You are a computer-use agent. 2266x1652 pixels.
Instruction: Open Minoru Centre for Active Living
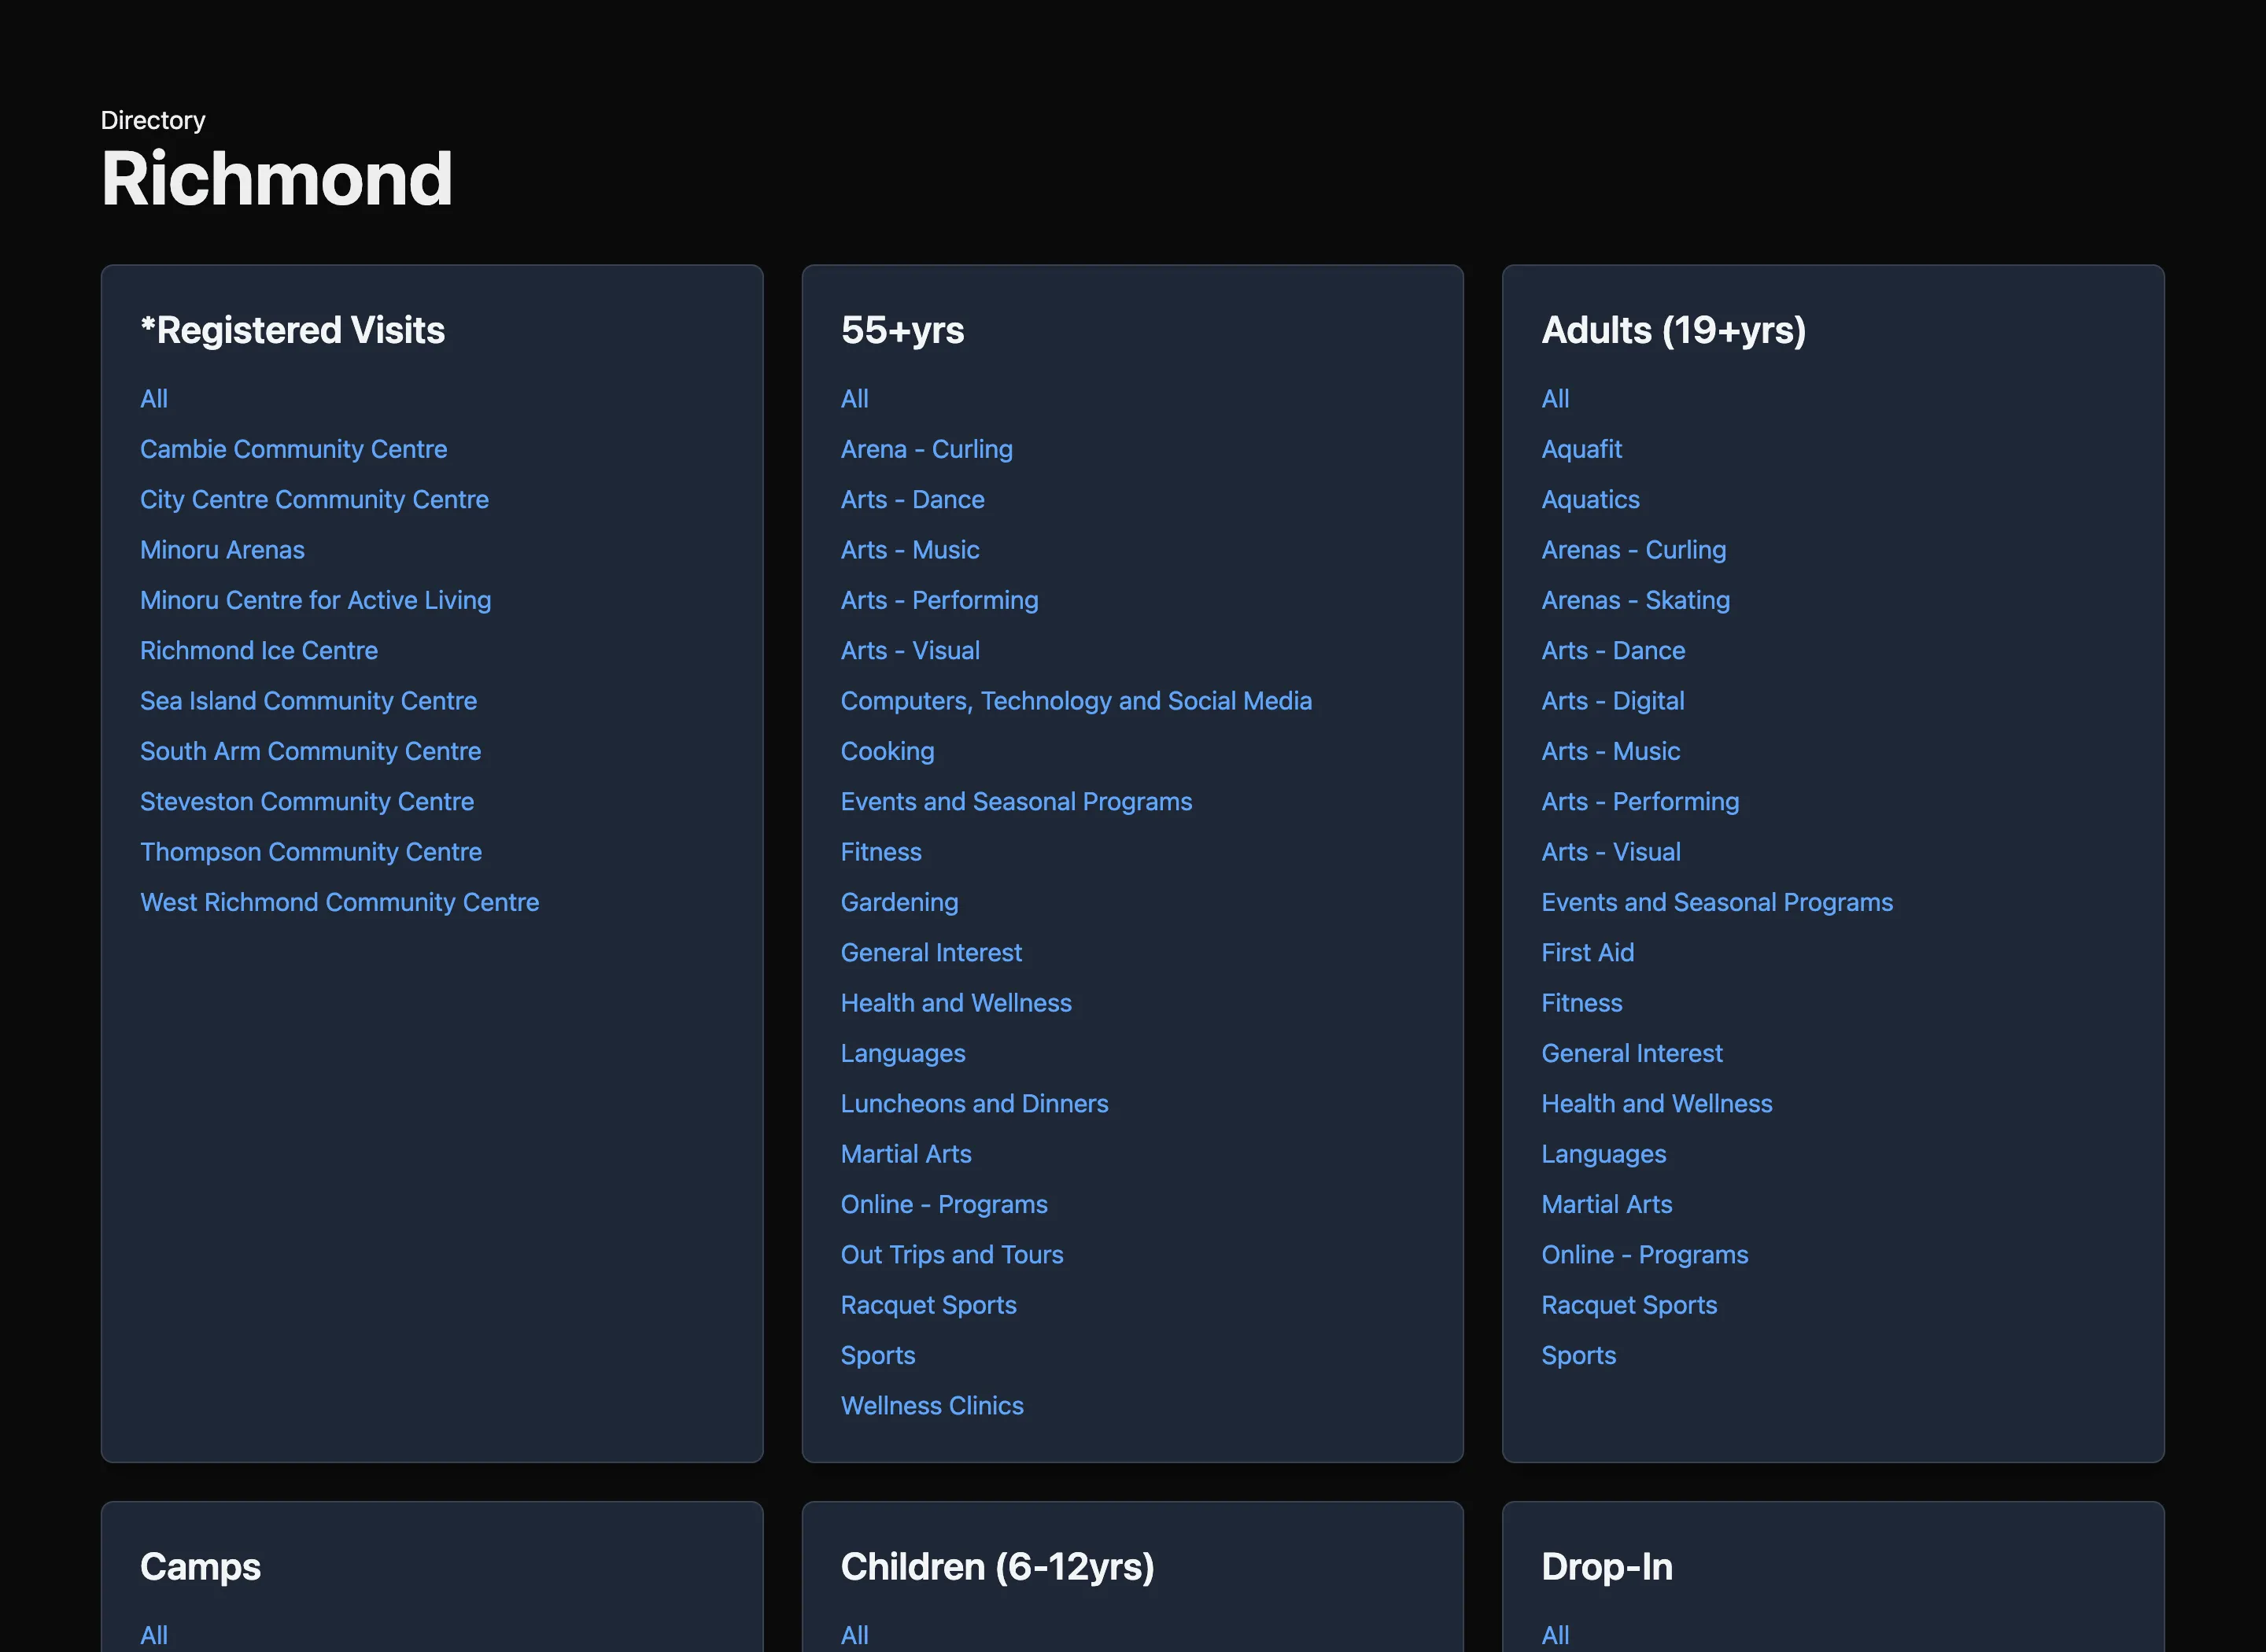click(x=315, y=600)
